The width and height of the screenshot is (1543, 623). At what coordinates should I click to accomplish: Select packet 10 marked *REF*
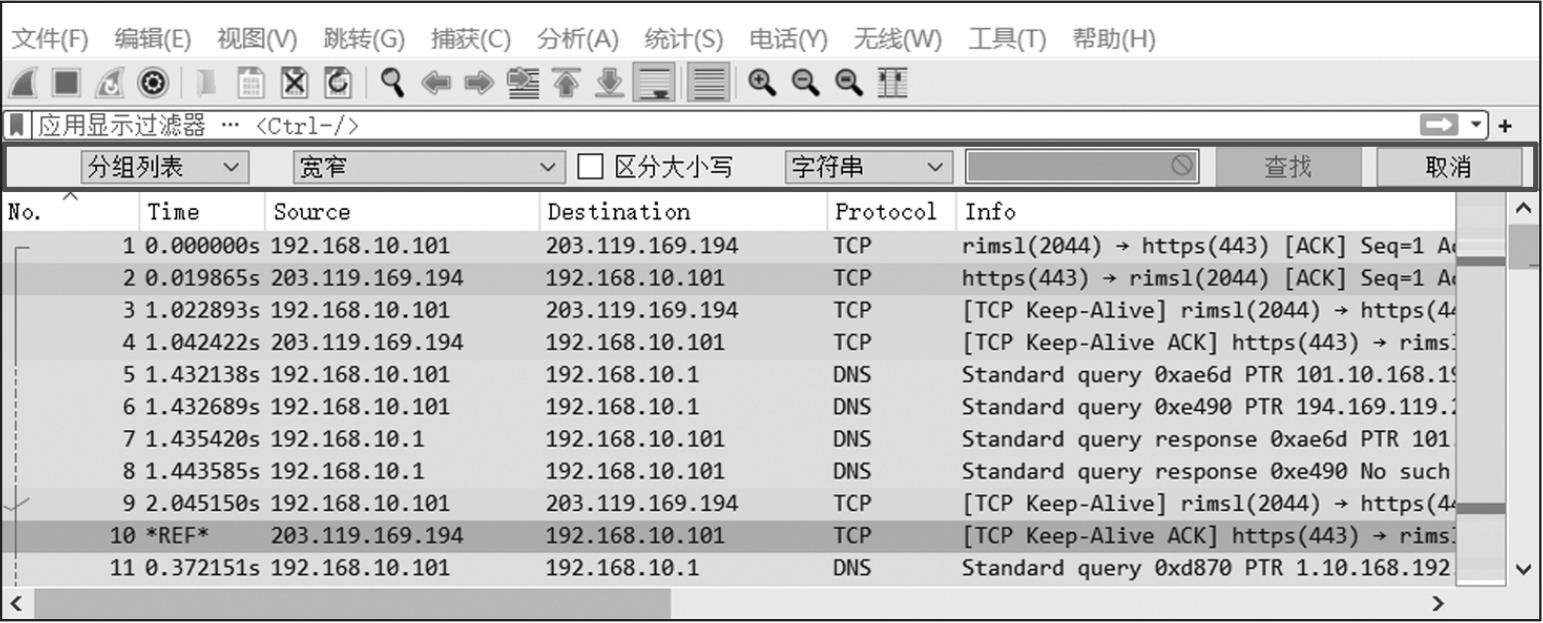pyautogui.click(x=729, y=535)
